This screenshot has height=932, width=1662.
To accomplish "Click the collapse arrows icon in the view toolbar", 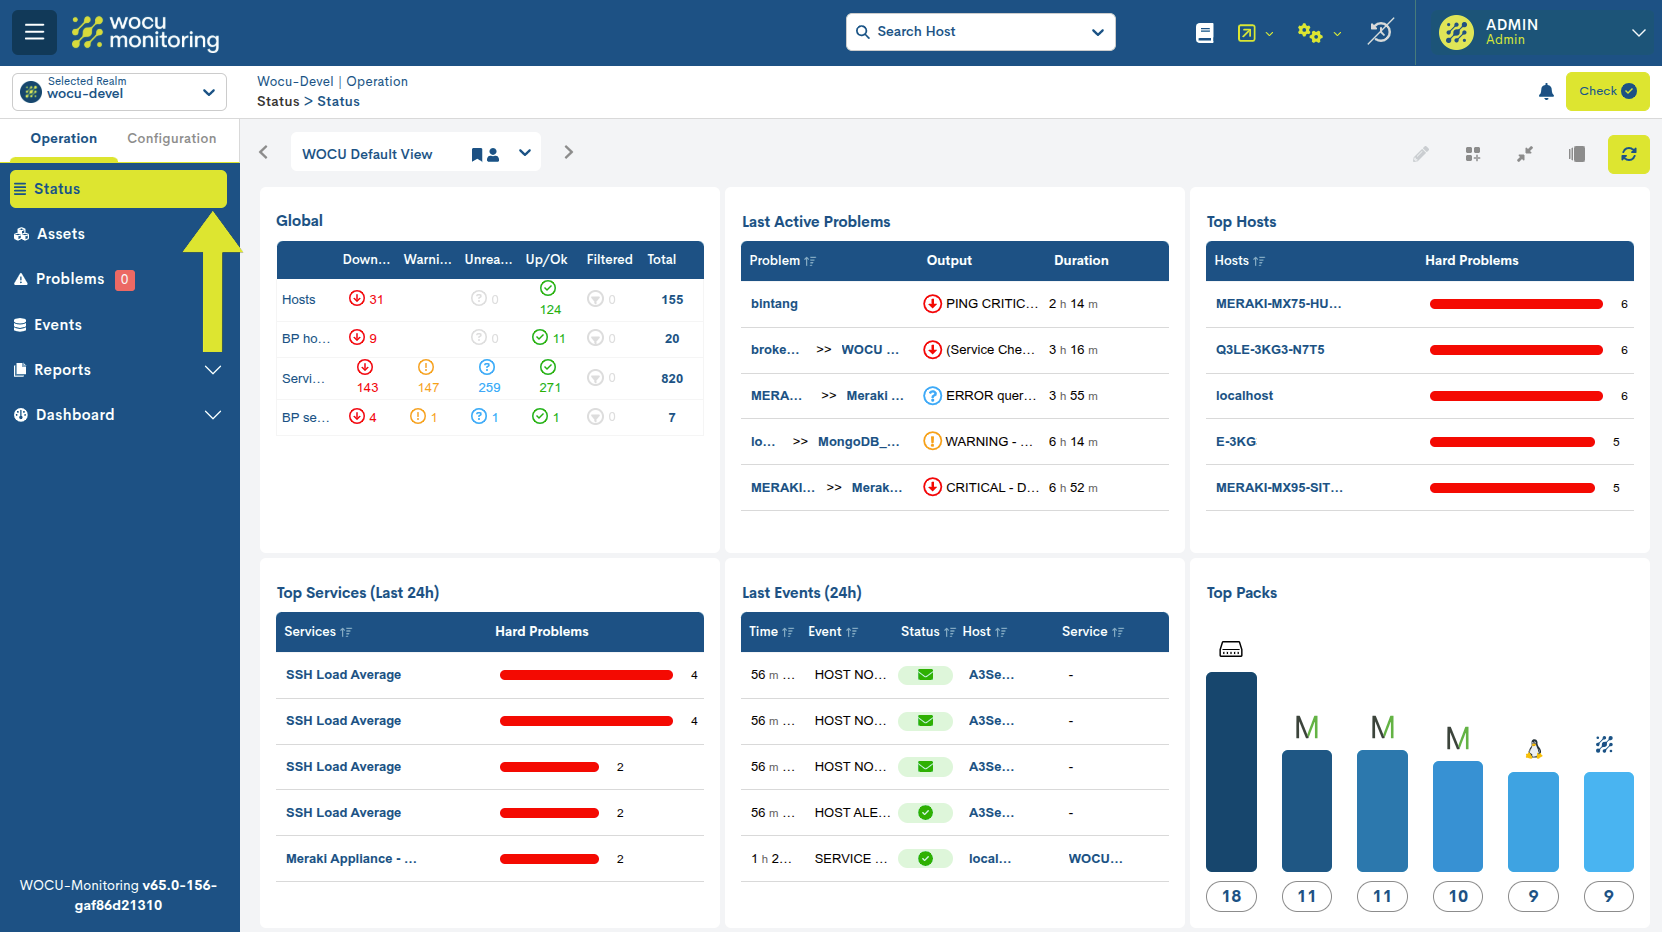I will tap(1525, 154).
